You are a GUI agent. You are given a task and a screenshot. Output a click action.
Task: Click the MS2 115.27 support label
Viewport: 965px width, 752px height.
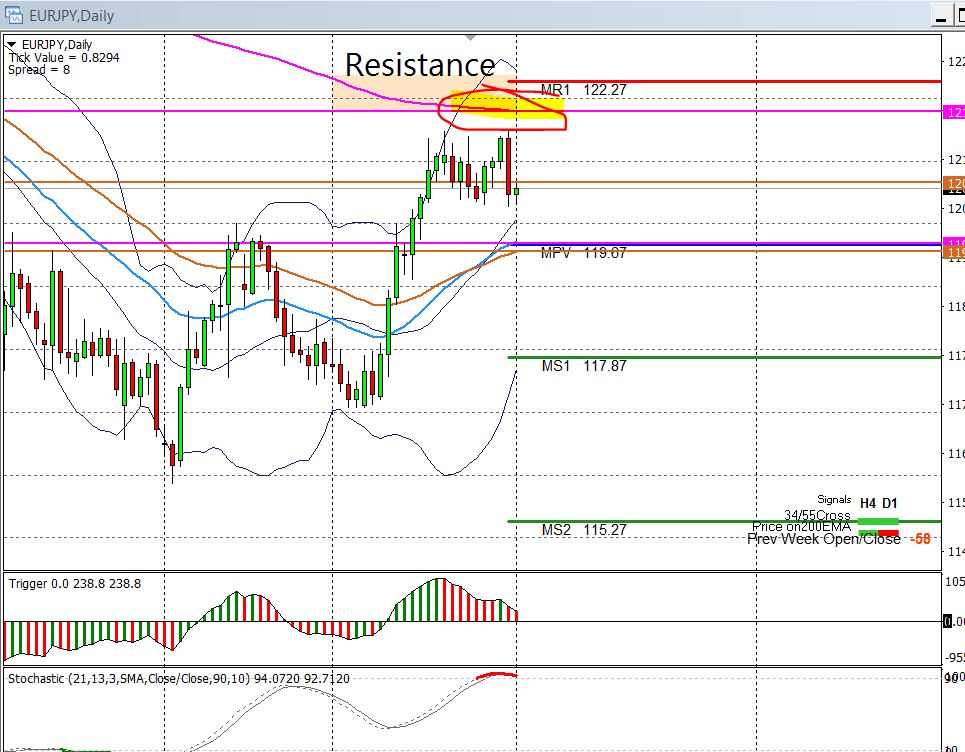tap(583, 530)
